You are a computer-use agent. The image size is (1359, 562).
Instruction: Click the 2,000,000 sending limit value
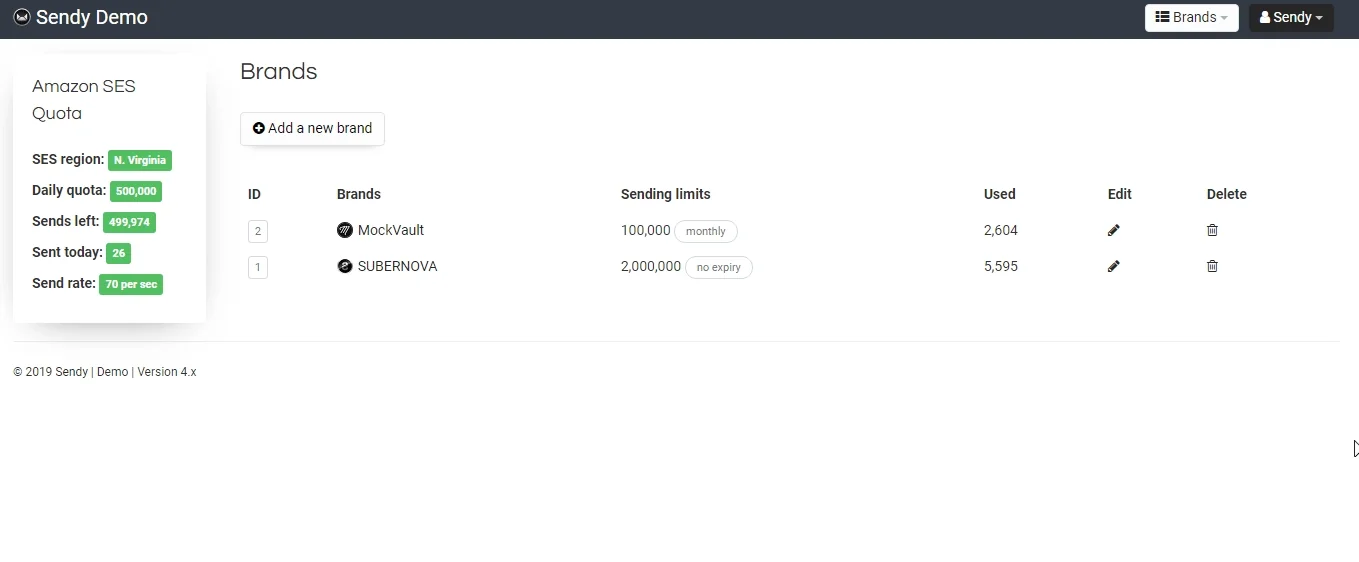click(651, 266)
